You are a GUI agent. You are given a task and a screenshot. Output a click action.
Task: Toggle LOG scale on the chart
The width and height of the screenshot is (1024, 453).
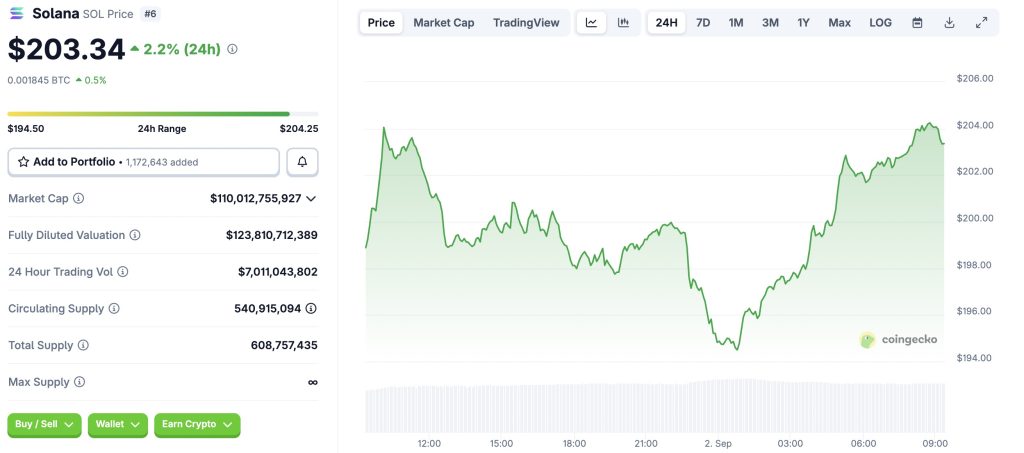(880, 22)
